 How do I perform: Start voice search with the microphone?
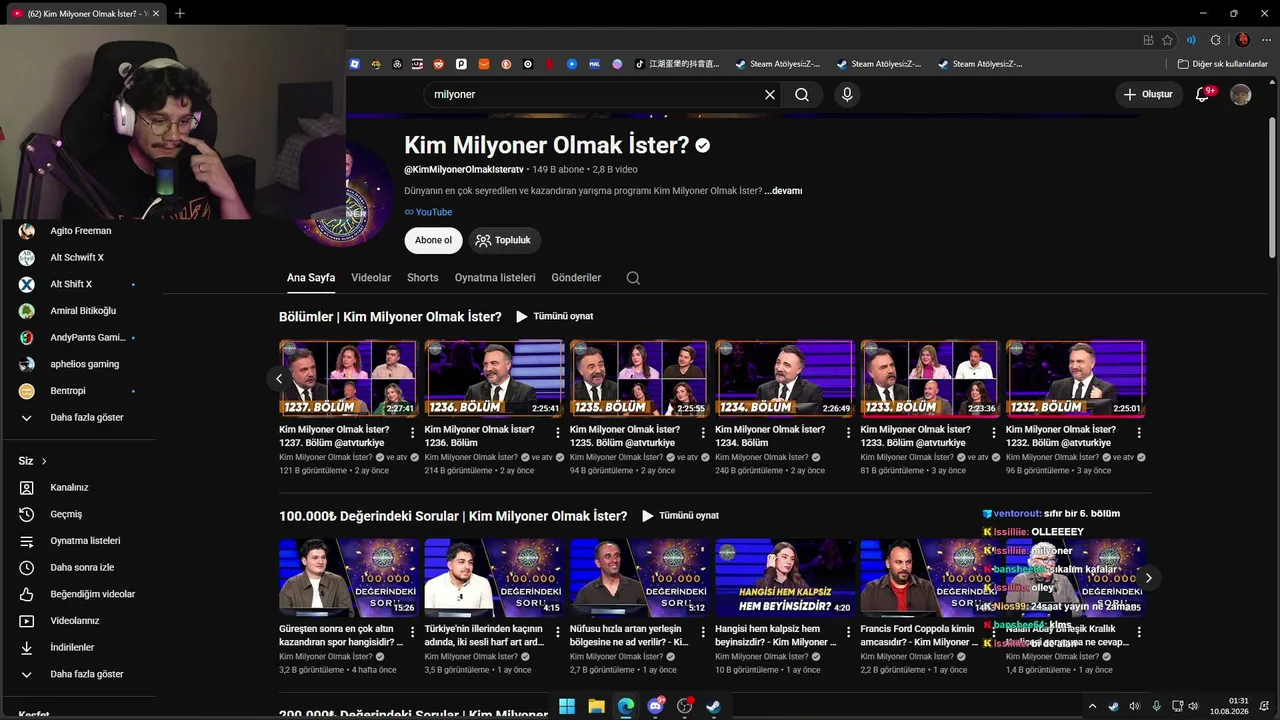pos(847,94)
